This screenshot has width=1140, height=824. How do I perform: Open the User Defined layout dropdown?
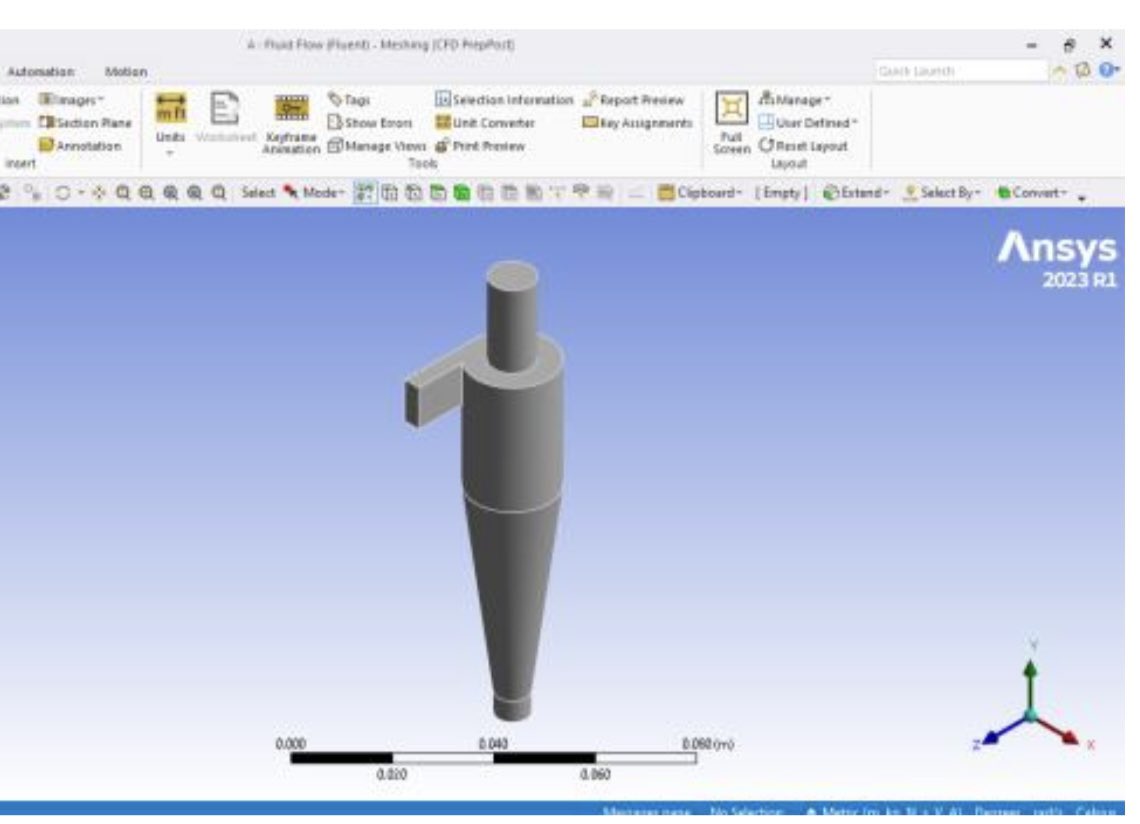808,122
